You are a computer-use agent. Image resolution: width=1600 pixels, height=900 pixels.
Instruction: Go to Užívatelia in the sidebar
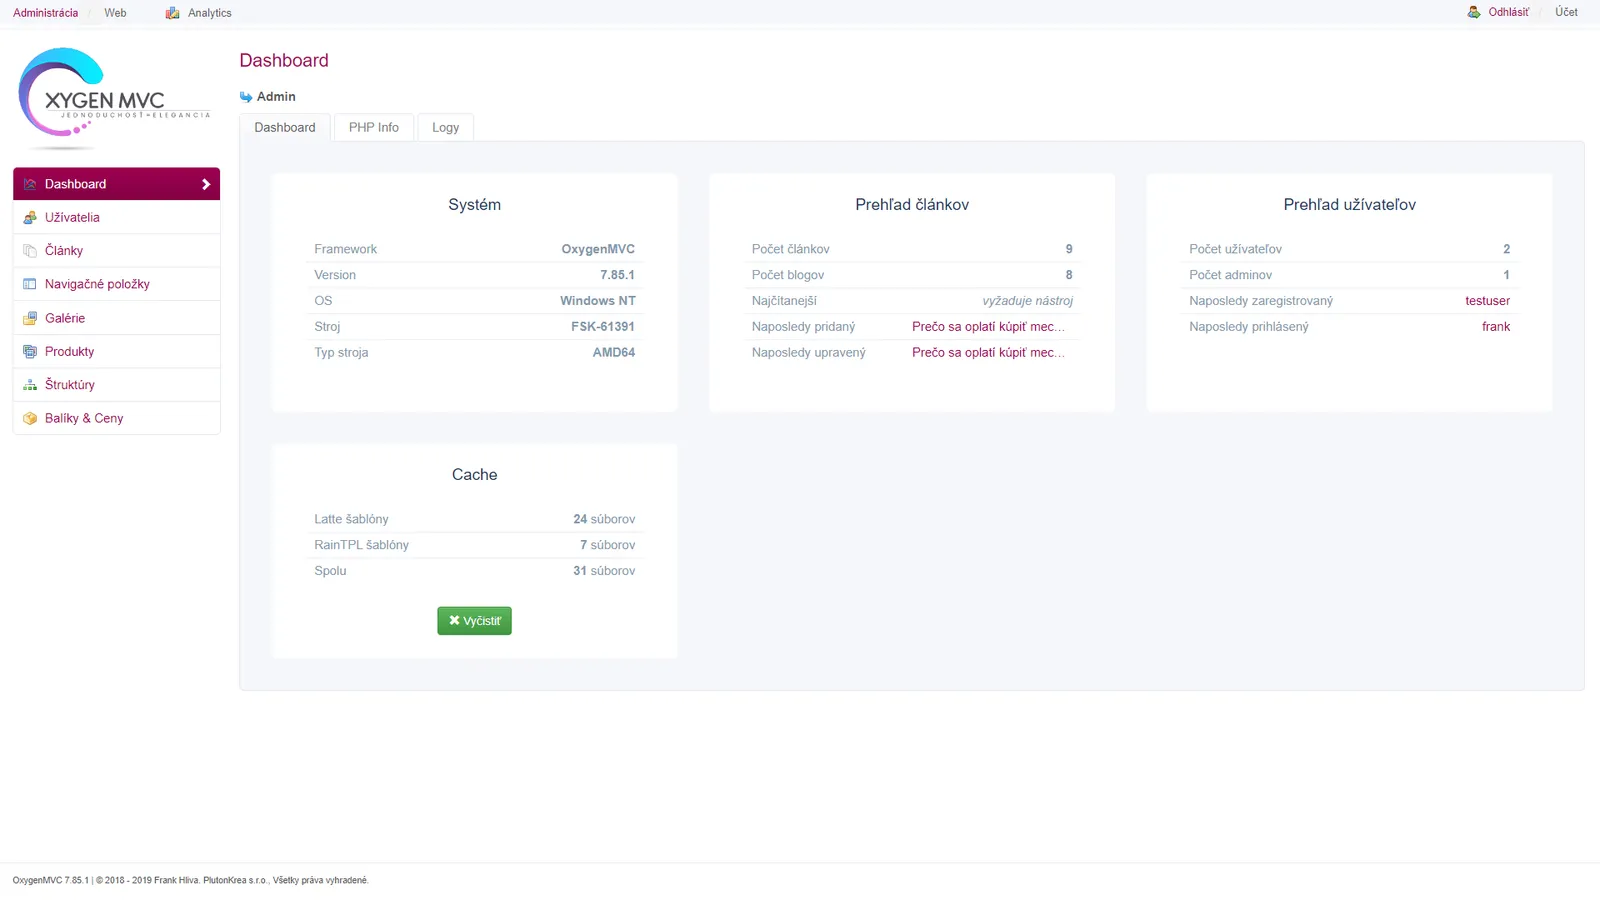point(116,218)
